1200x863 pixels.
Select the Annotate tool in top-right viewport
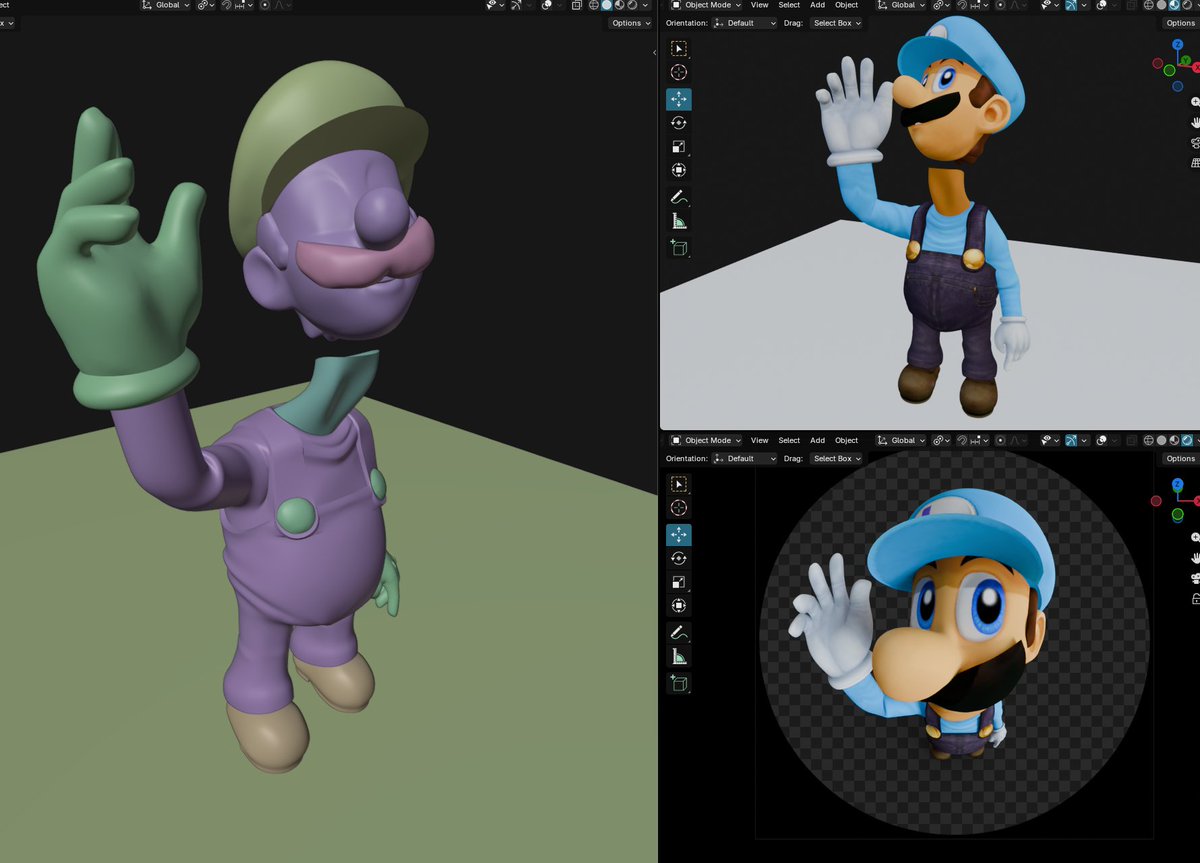(679, 197)
